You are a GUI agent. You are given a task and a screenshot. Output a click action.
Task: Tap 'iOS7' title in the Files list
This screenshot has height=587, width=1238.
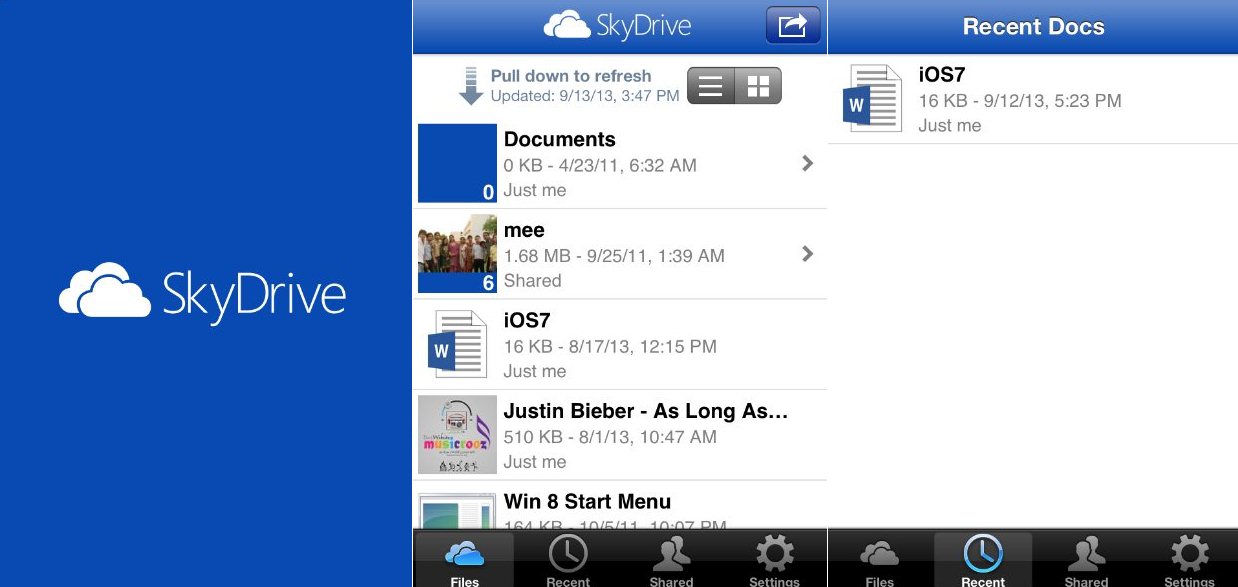(x=527, y=320)
